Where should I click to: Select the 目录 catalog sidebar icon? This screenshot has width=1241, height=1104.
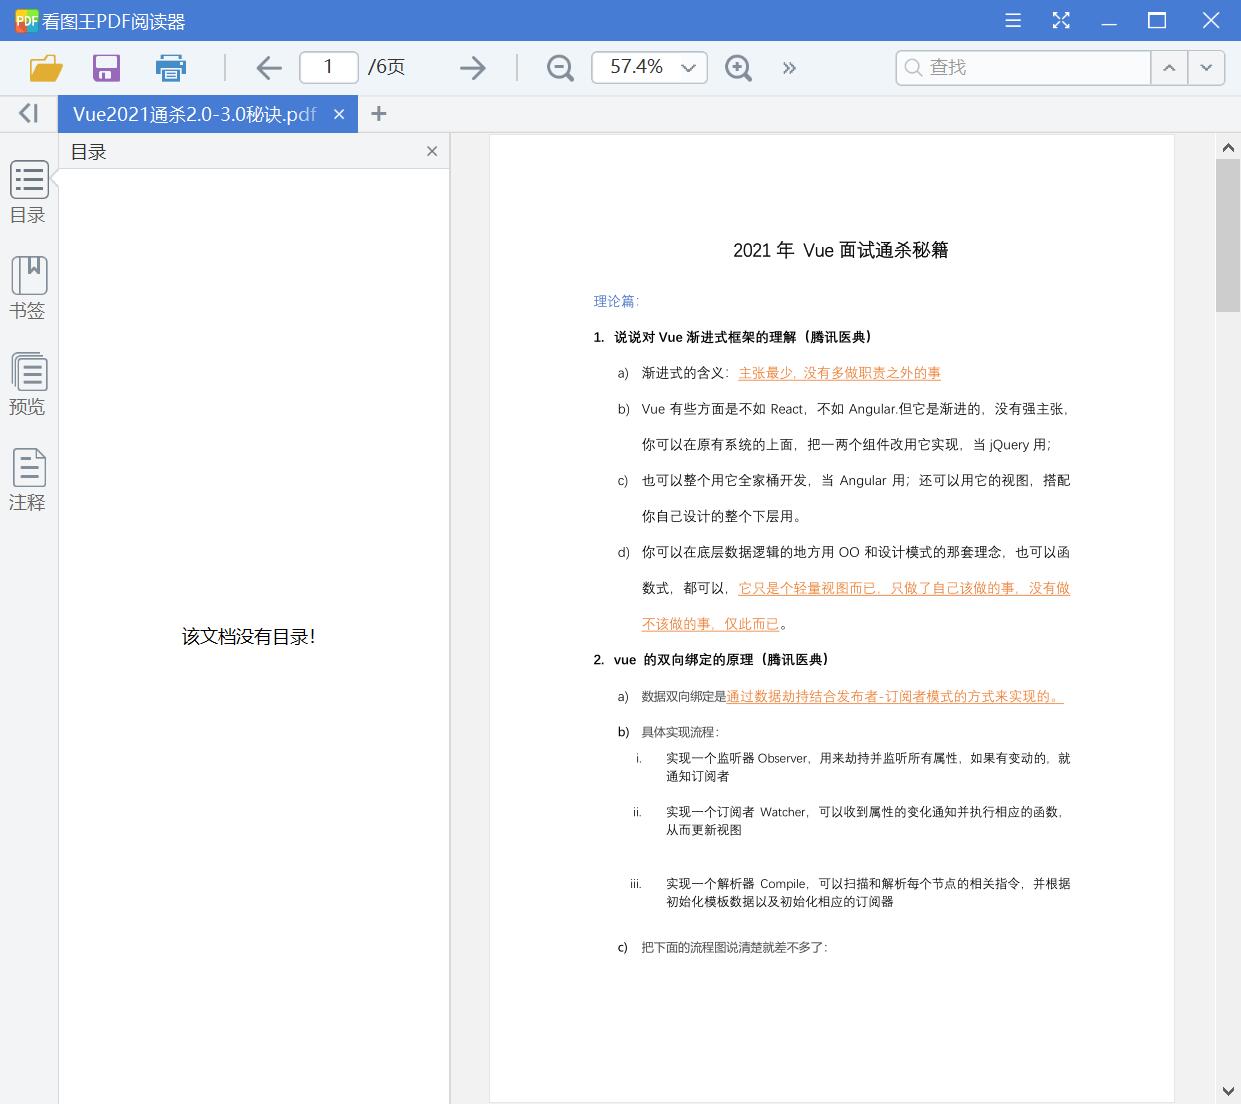coord(28,192)
